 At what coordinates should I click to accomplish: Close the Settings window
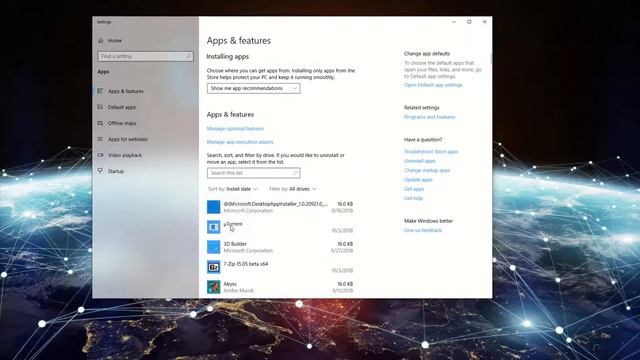[x=484, y=22]
